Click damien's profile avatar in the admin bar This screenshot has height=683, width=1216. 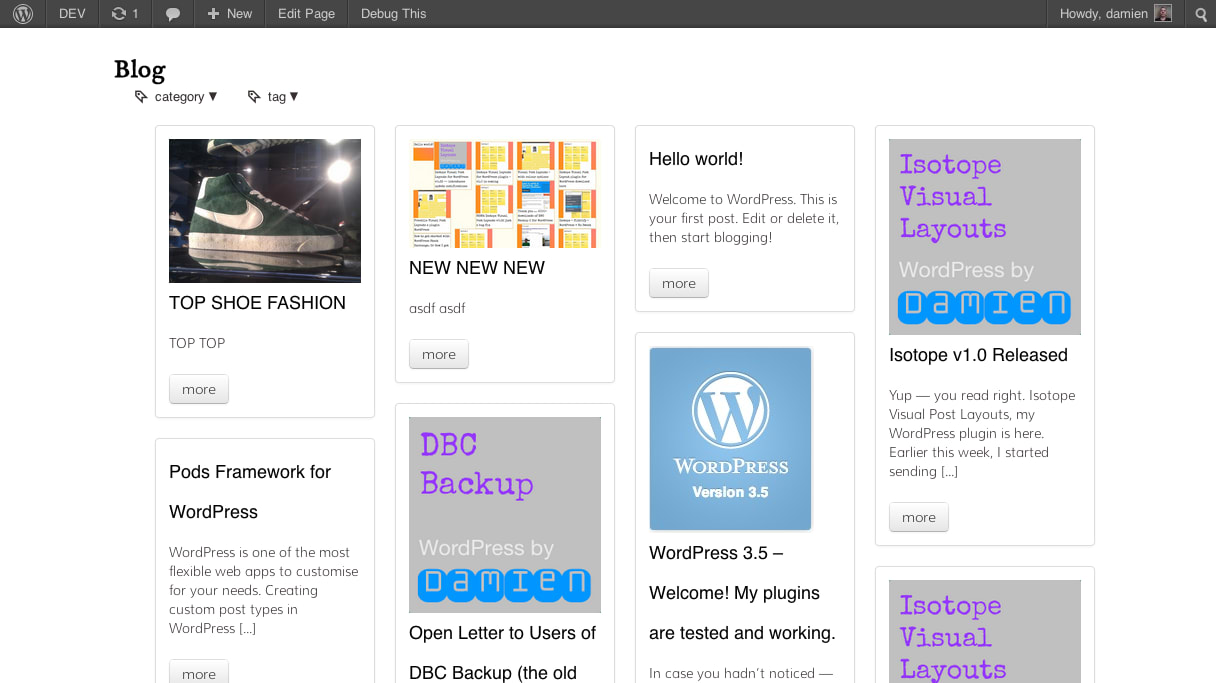(x=1161, y=13)
